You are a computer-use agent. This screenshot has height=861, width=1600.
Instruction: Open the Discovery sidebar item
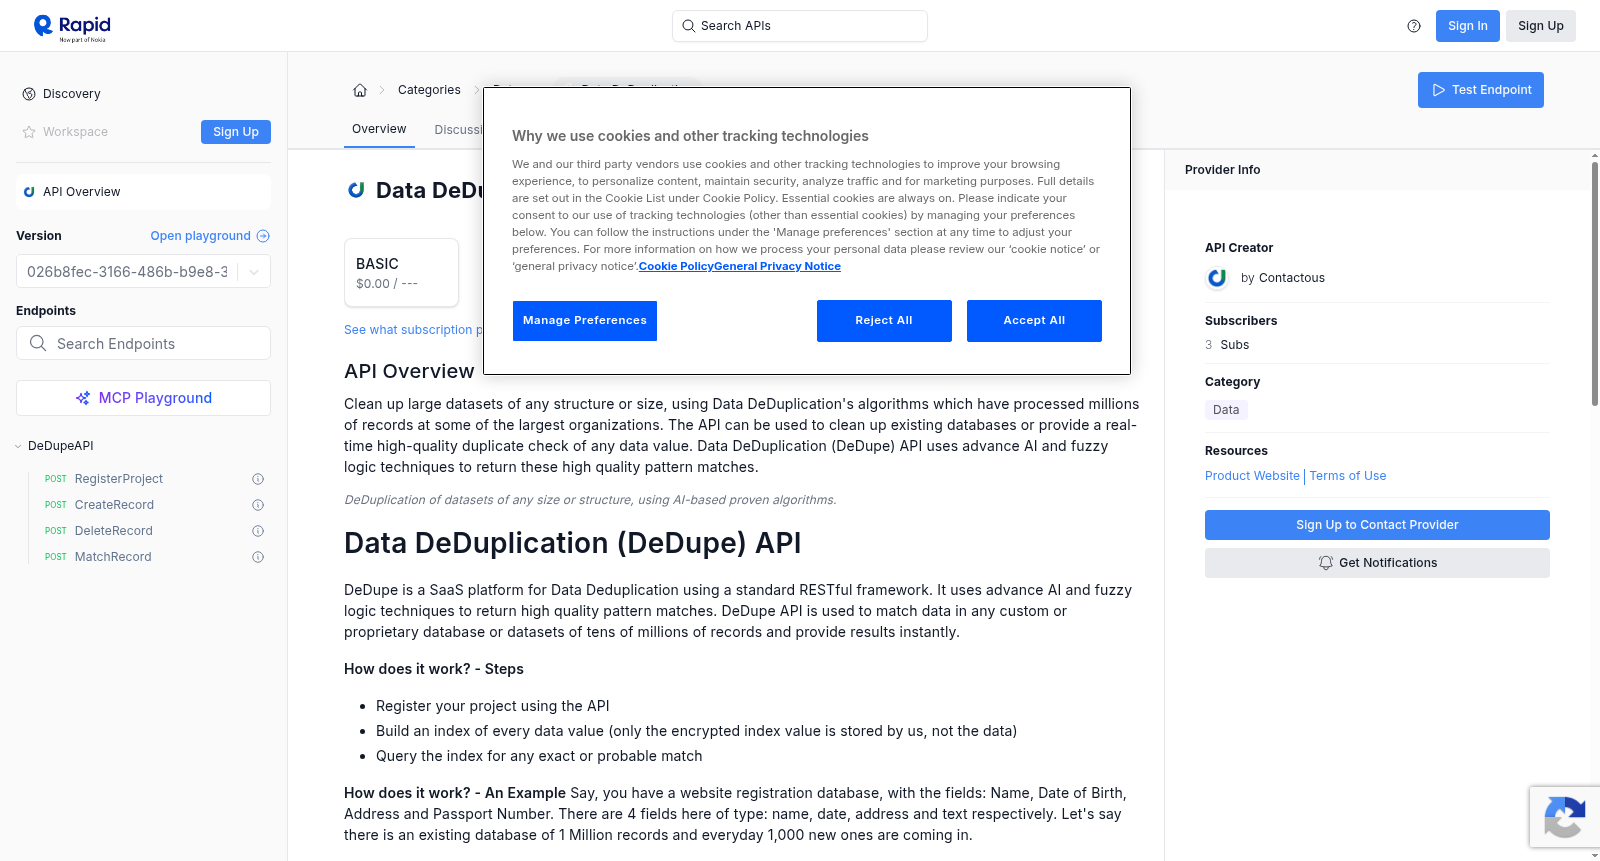(71, 94)
